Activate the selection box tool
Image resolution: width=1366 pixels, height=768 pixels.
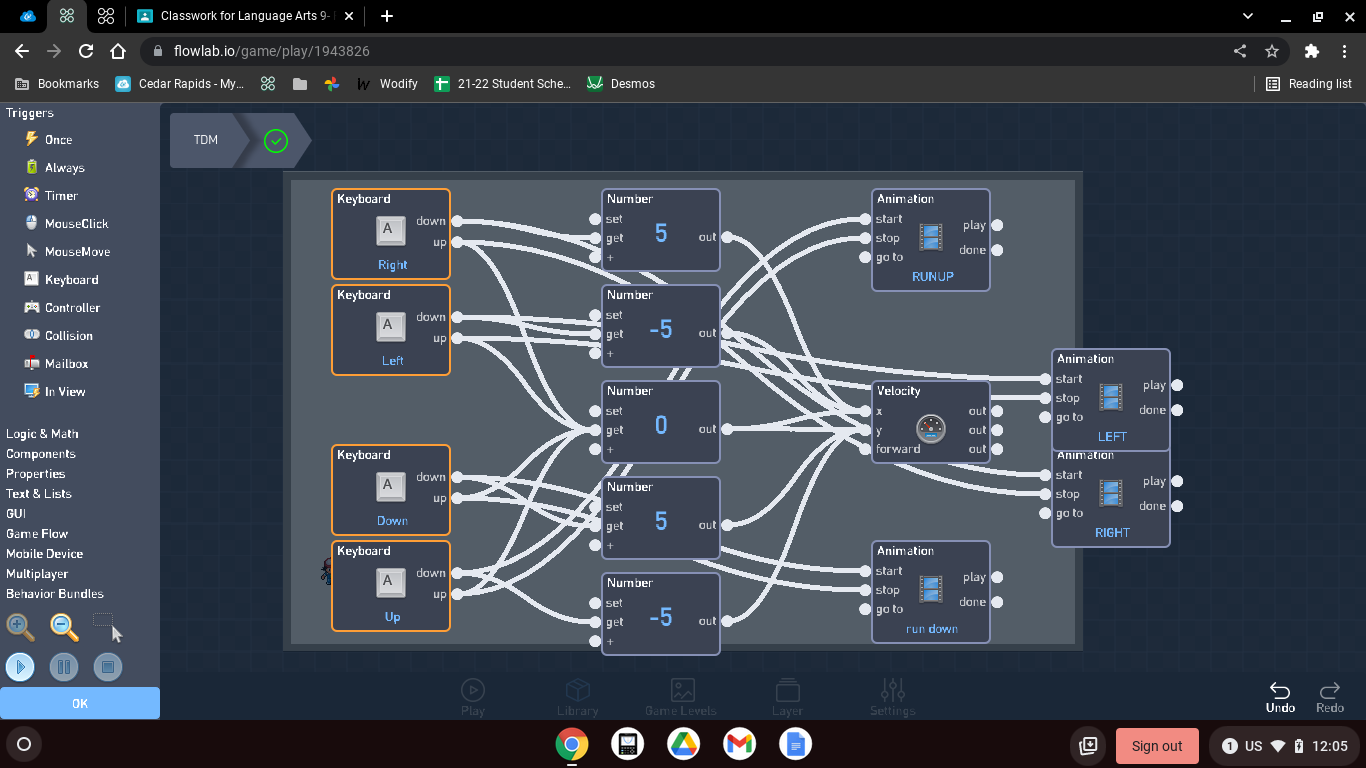[108, 627]
